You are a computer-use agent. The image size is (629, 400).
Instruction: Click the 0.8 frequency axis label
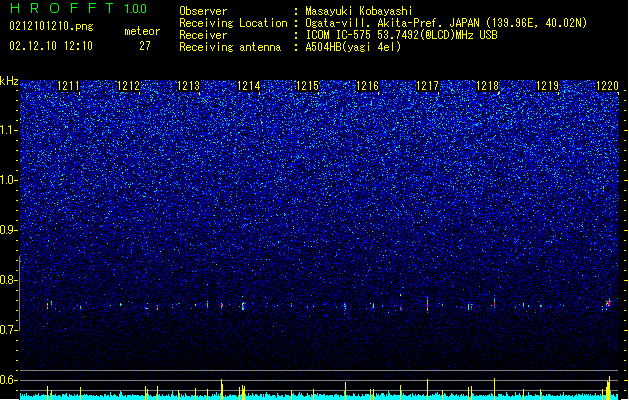pyautogui.click(x=9, y=280)
